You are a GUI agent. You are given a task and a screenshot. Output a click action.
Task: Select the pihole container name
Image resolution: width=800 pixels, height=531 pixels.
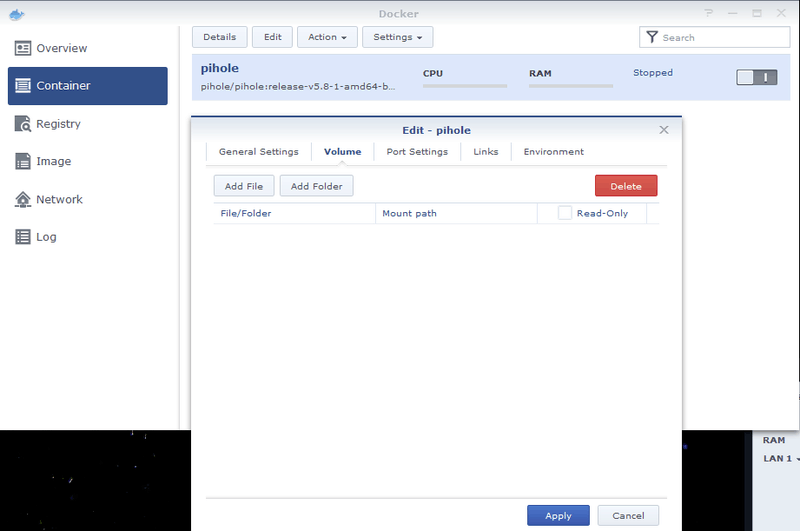[x=219, y=68]
